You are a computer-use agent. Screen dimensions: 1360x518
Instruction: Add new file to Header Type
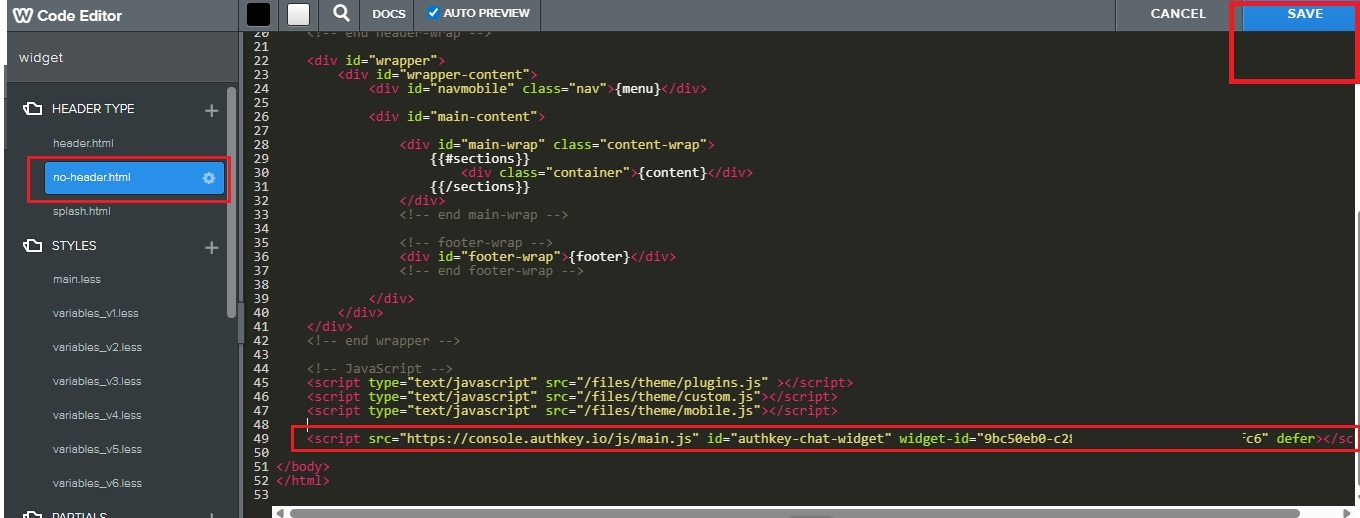211,110
